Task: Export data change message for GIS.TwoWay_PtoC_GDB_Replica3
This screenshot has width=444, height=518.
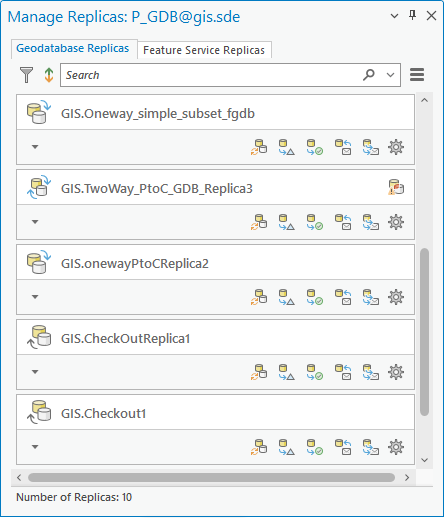Action: [287, 222]
